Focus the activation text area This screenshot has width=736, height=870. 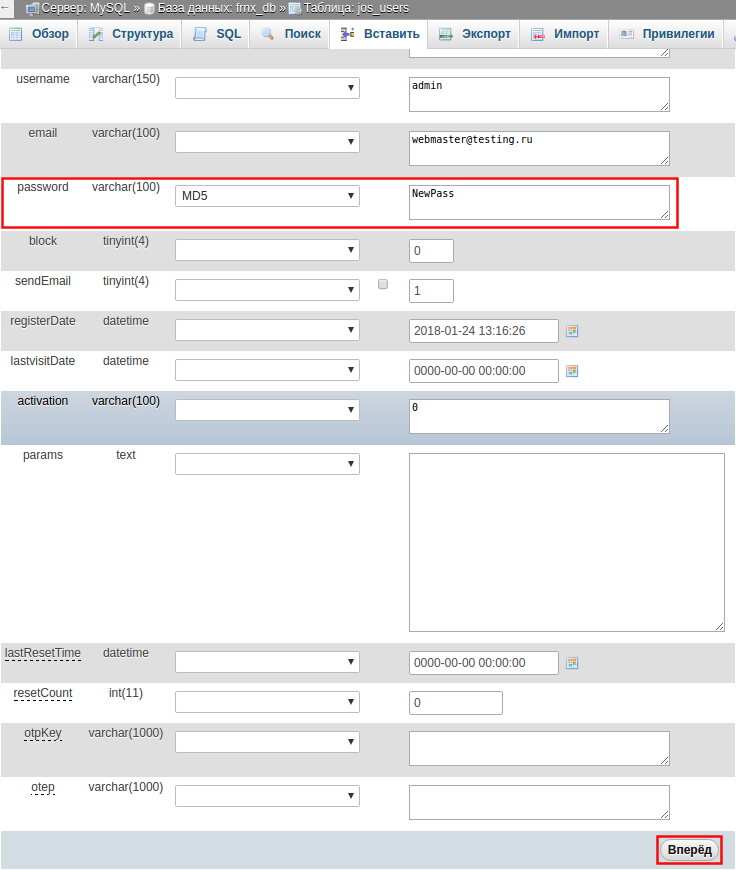coord(539,416)
